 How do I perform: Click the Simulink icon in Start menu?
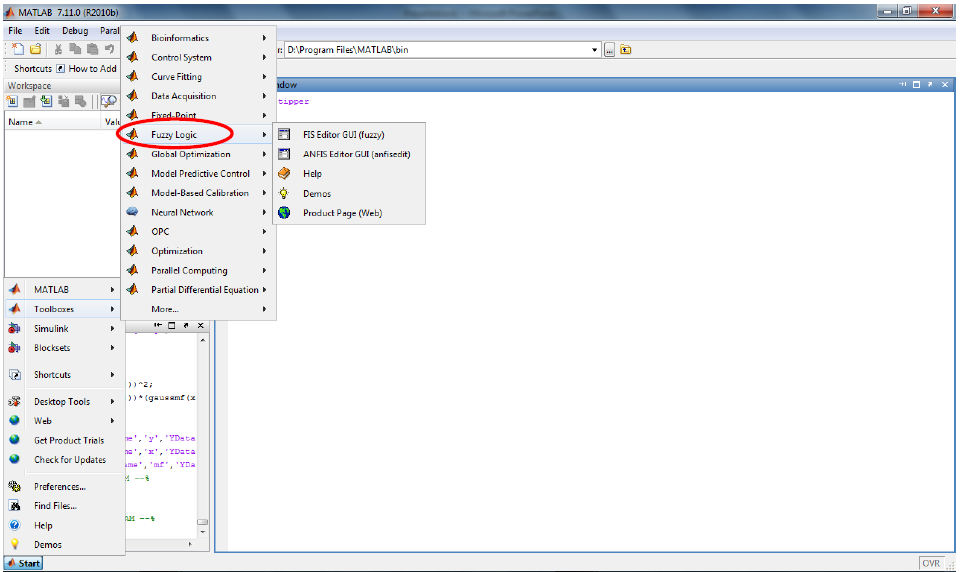(15, 329)
